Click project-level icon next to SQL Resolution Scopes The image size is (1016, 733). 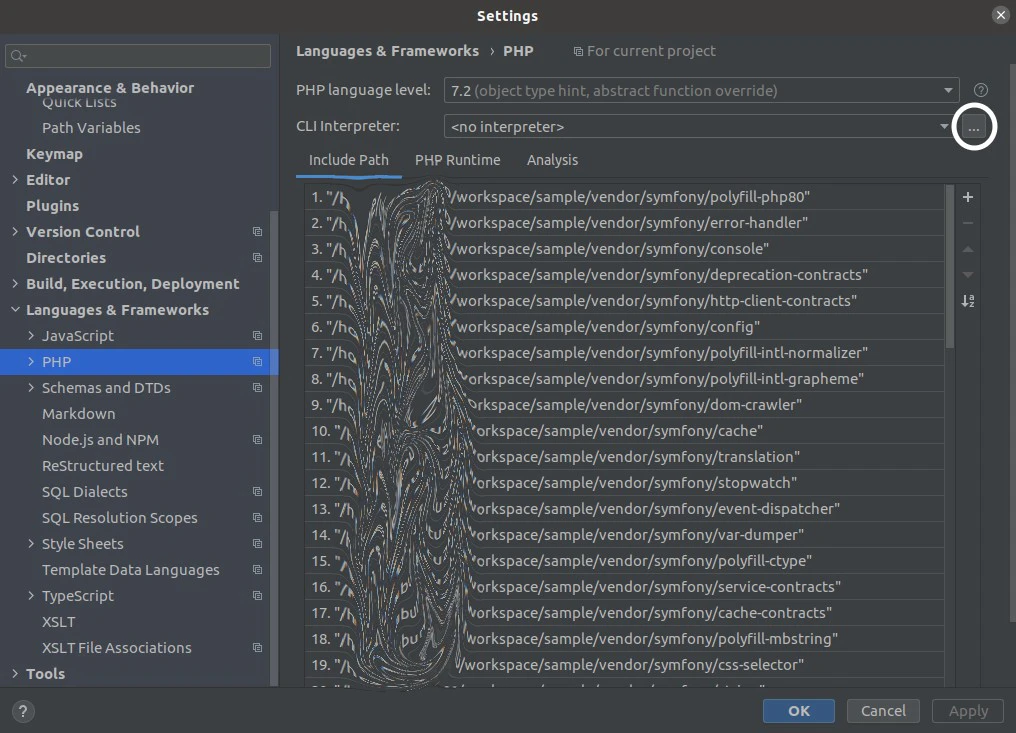[257, 517]
